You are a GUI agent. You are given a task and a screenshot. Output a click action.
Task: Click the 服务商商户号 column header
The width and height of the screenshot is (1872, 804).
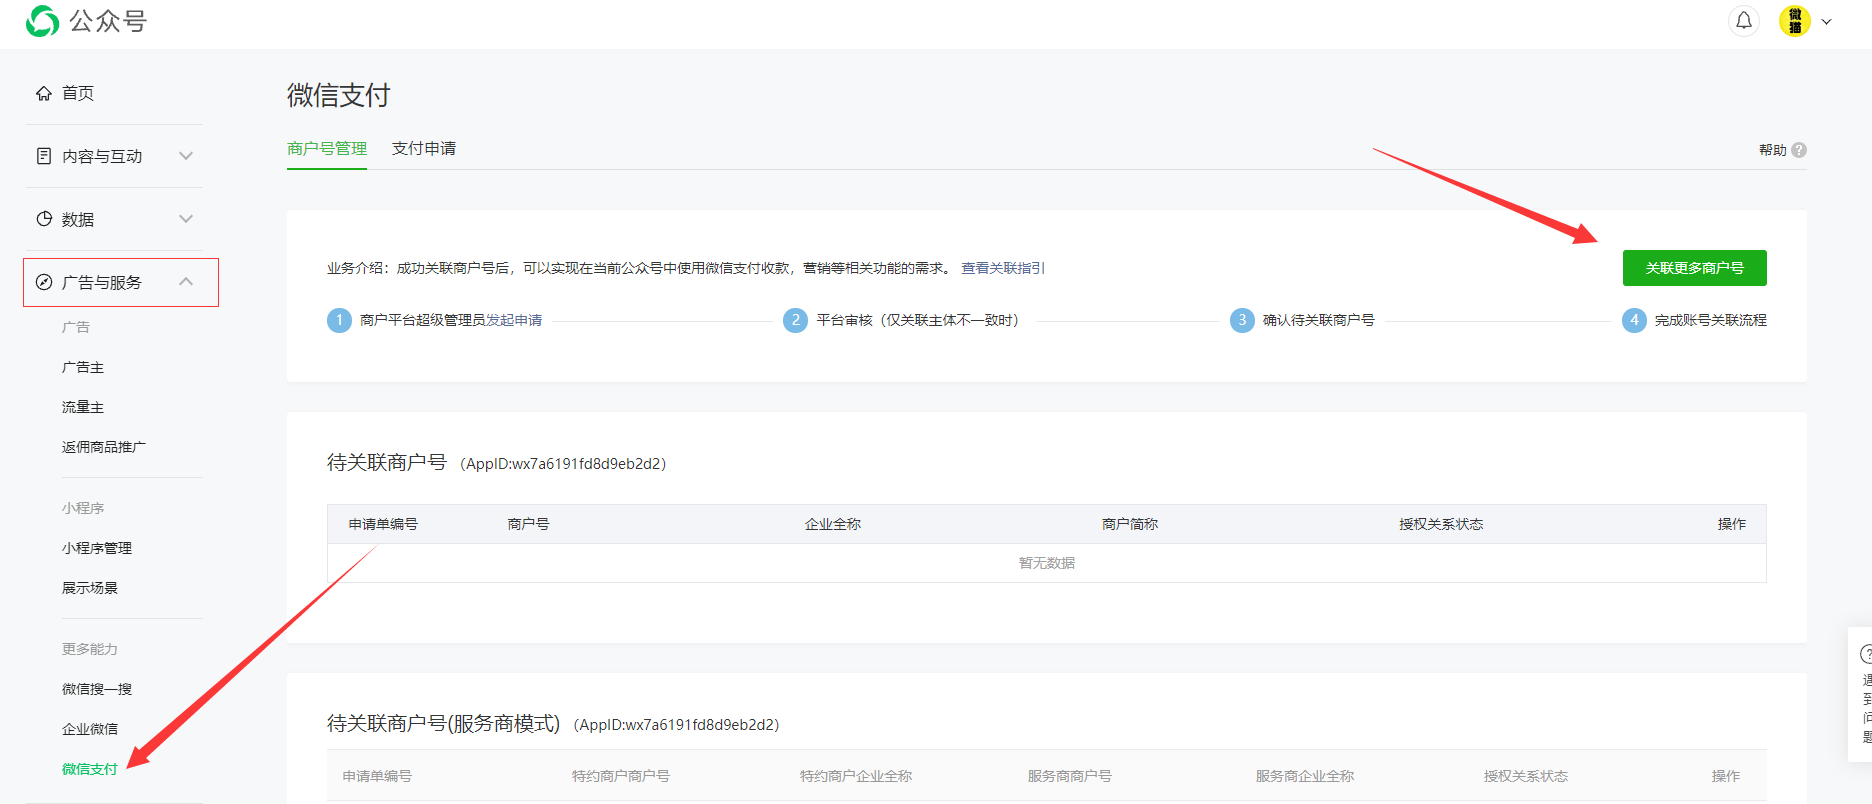click(x=1070, y=776)
